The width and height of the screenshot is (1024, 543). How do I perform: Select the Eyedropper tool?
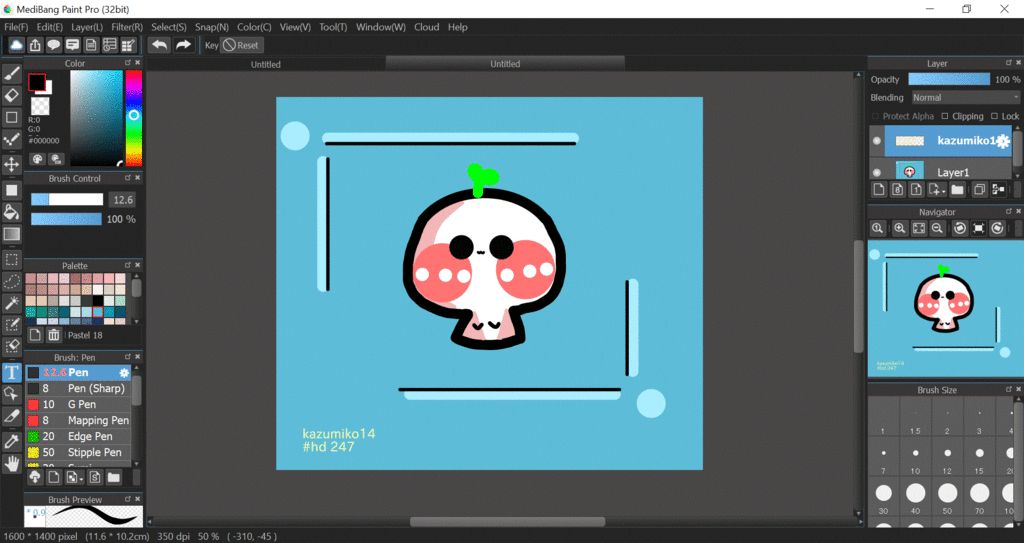11,442
